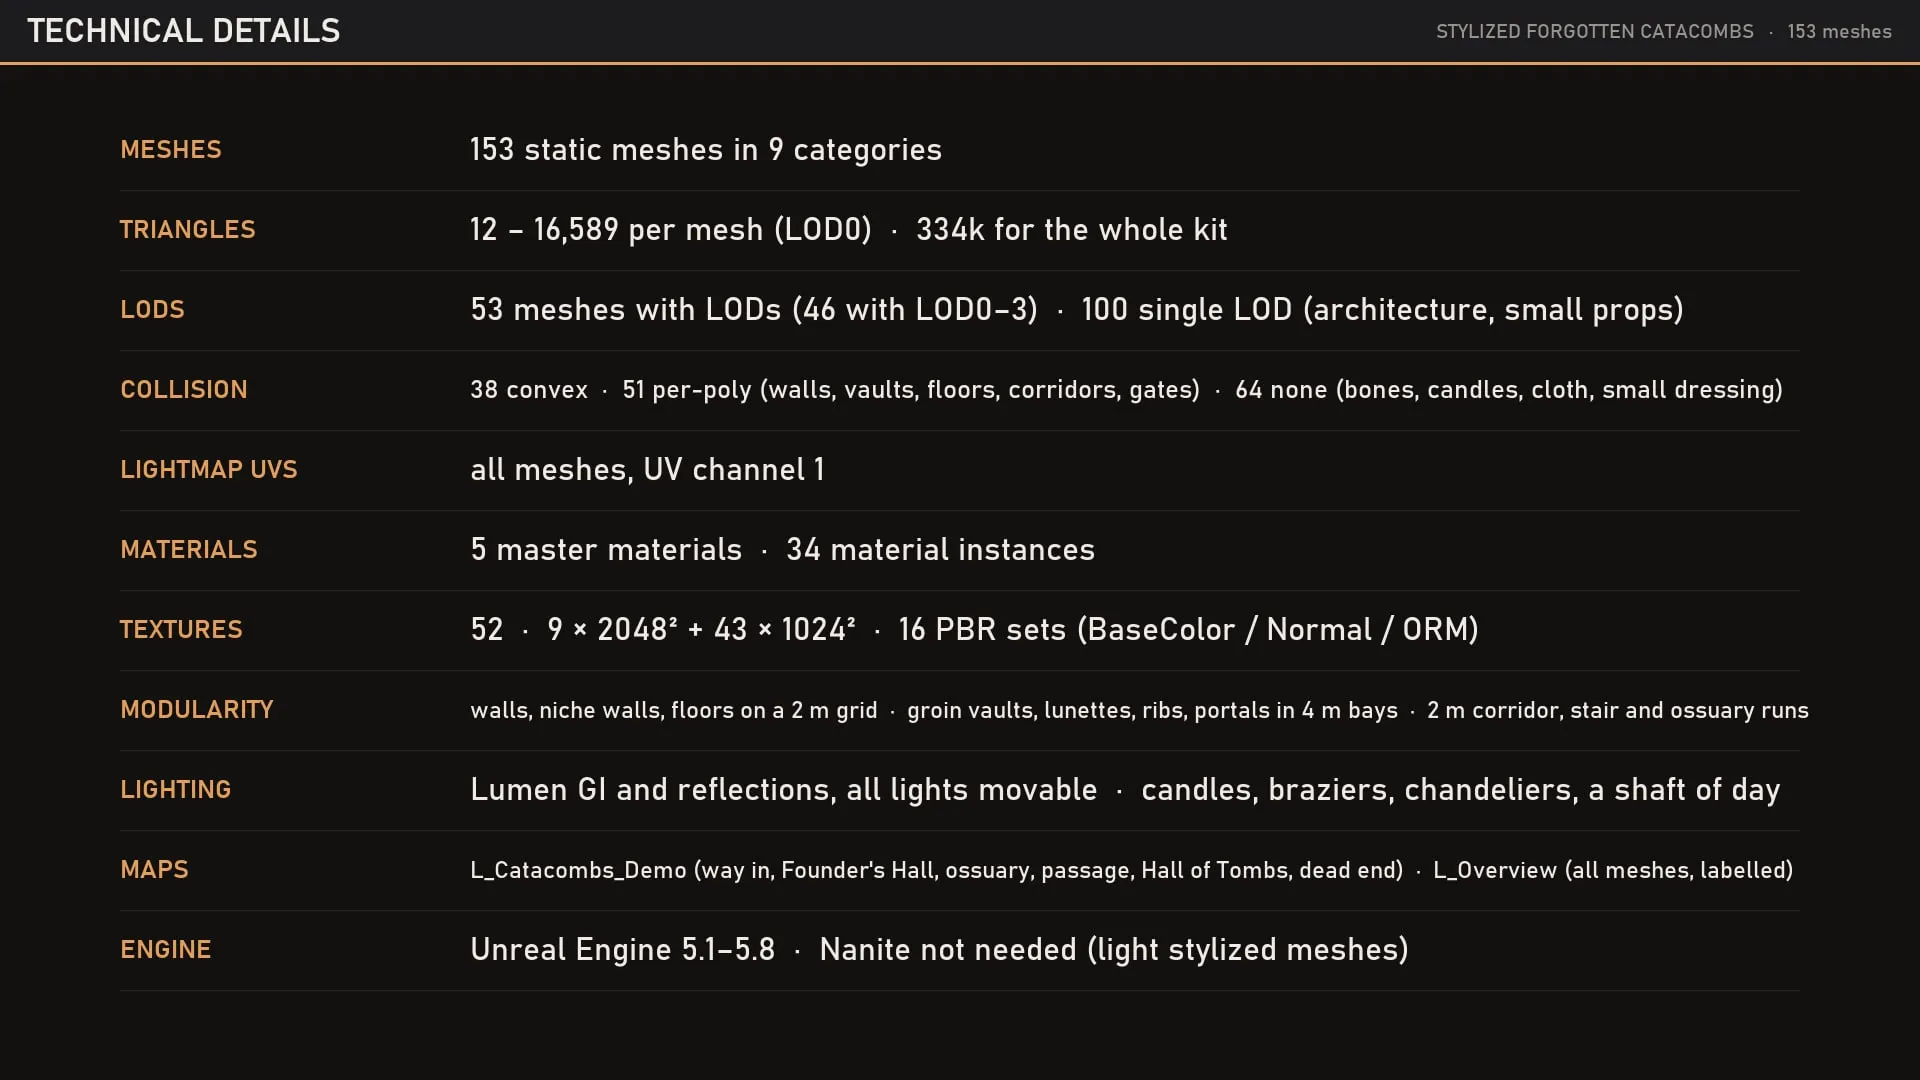Image resolution: width=1920 pixels, height=1080 pixels.
Task: Select the MODULARITY row label
Action: click(x=197, y=710)
